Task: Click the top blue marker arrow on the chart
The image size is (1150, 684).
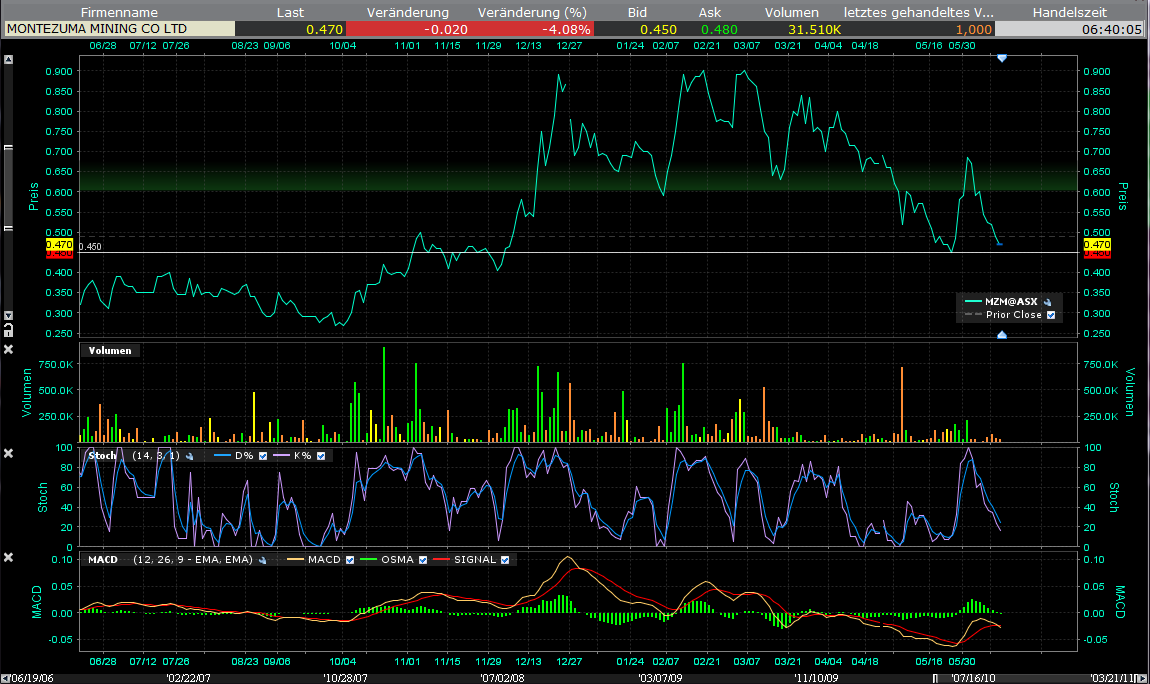Action: [1002, 59]
